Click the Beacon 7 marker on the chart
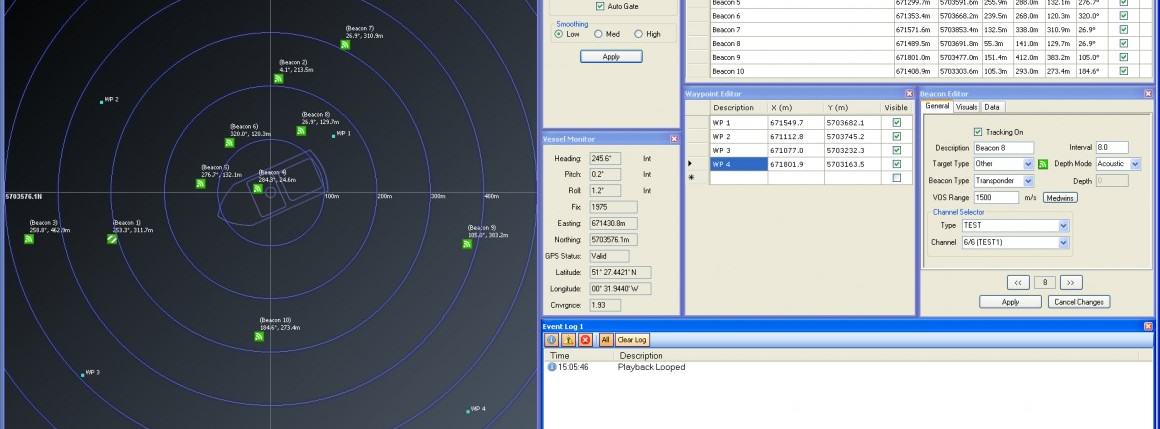 [345, 44]
